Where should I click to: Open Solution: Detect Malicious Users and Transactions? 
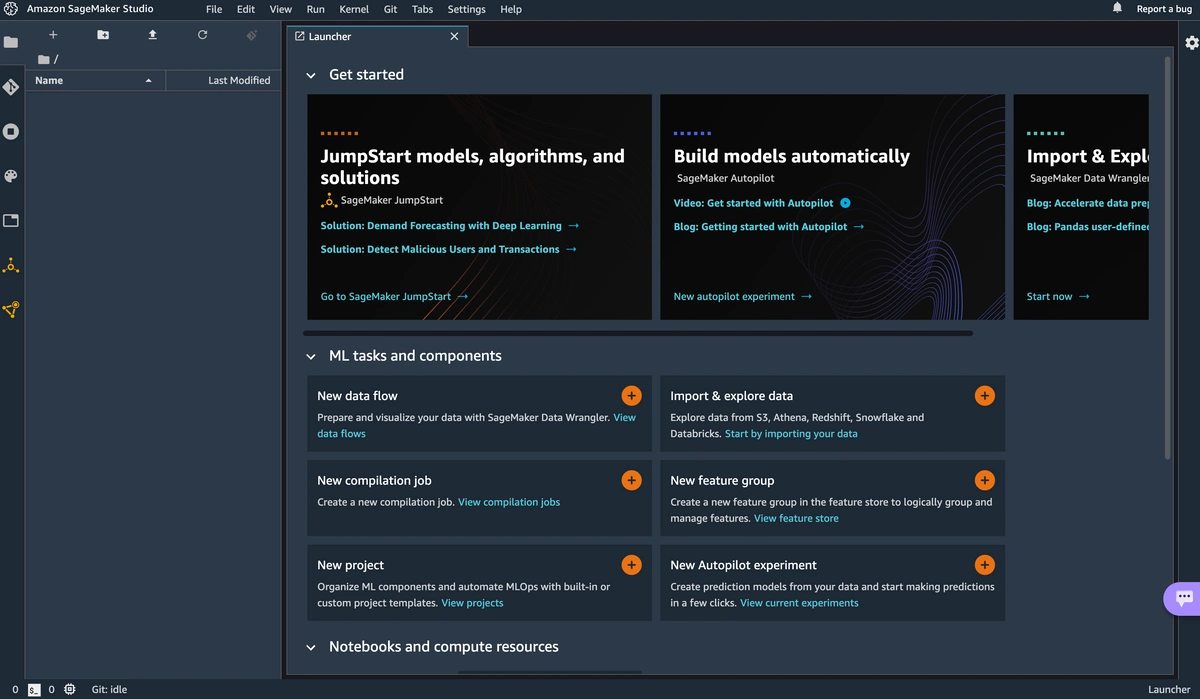tap(448, 249)
